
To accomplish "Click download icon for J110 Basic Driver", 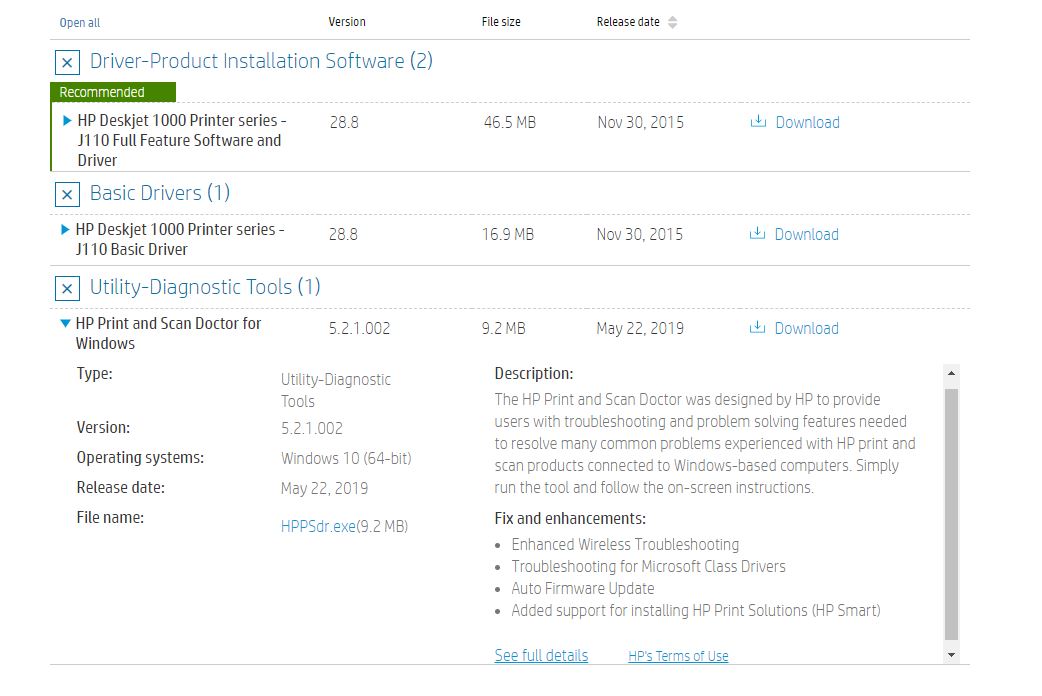I will [758, 234].
